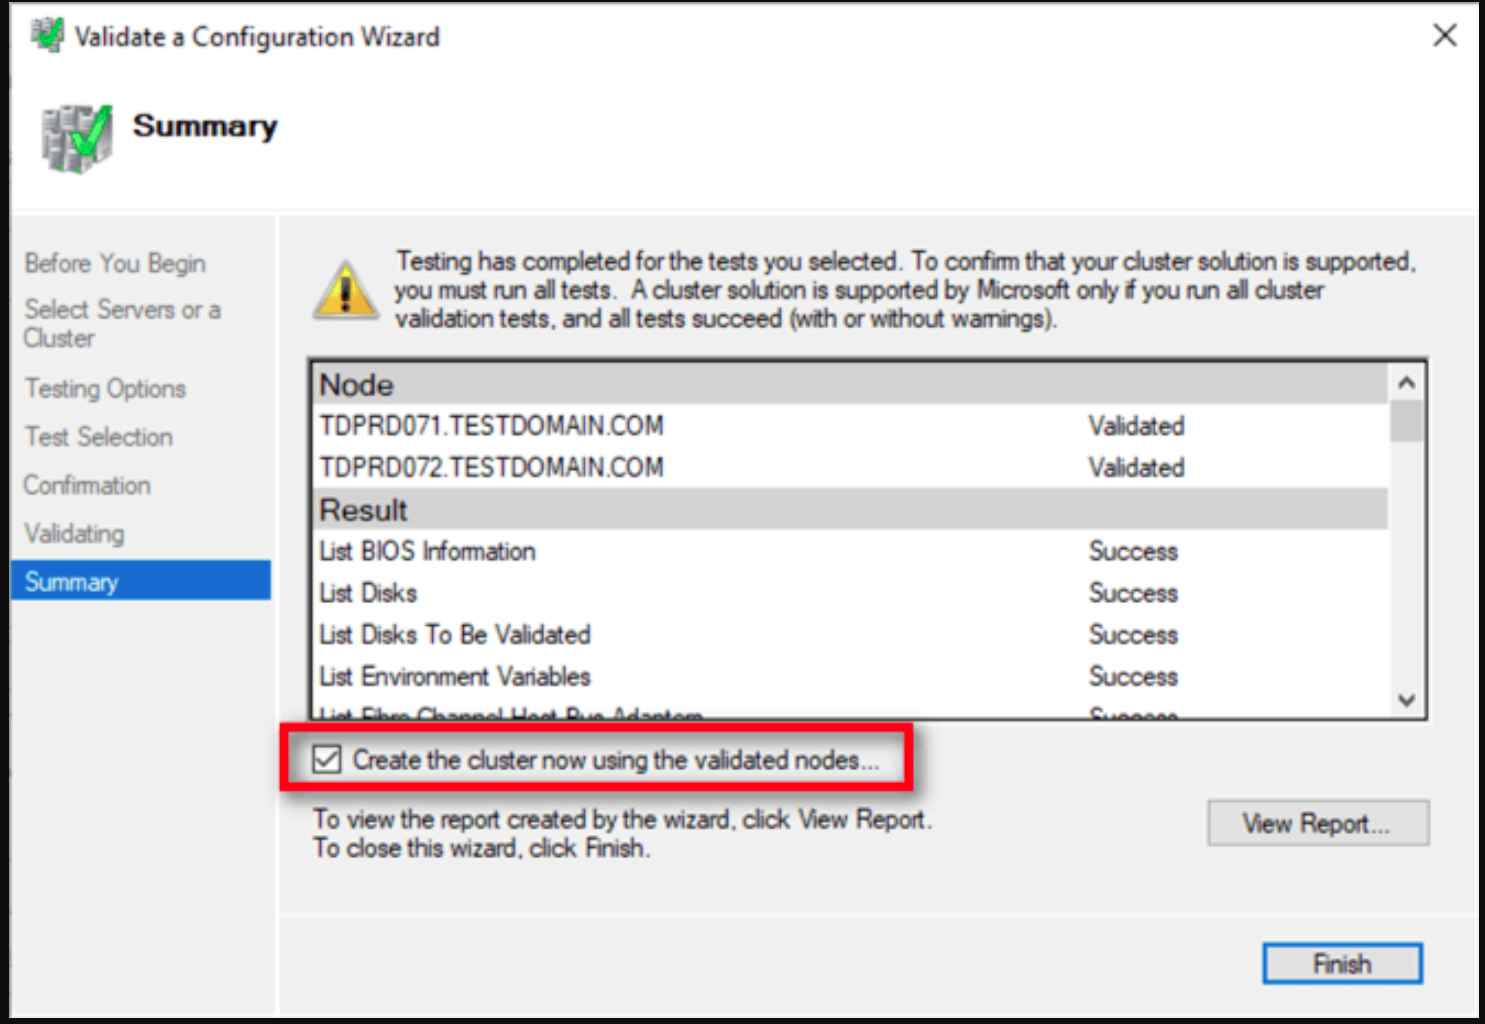Select the Confirmation step in sidebar
Image resolution: width=1485 pixels, height=1024 pixels.
(x=87, y=485)
